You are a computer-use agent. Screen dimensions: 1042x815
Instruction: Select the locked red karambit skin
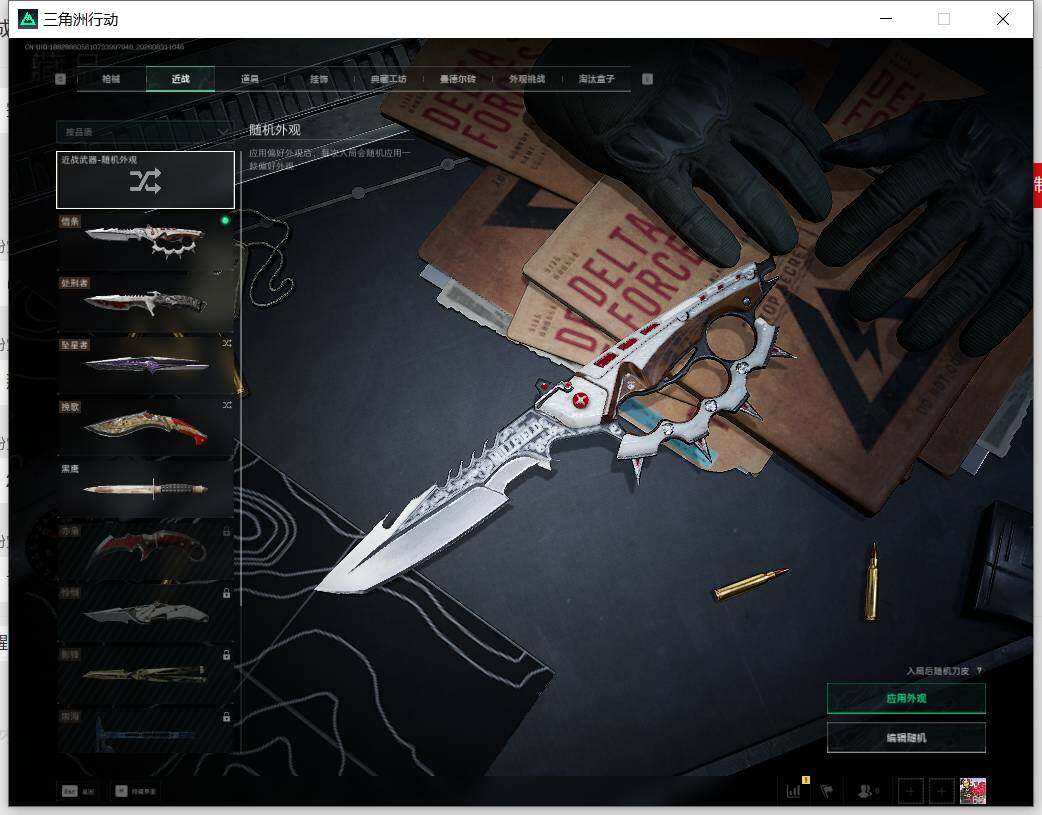tap(146, 550)
